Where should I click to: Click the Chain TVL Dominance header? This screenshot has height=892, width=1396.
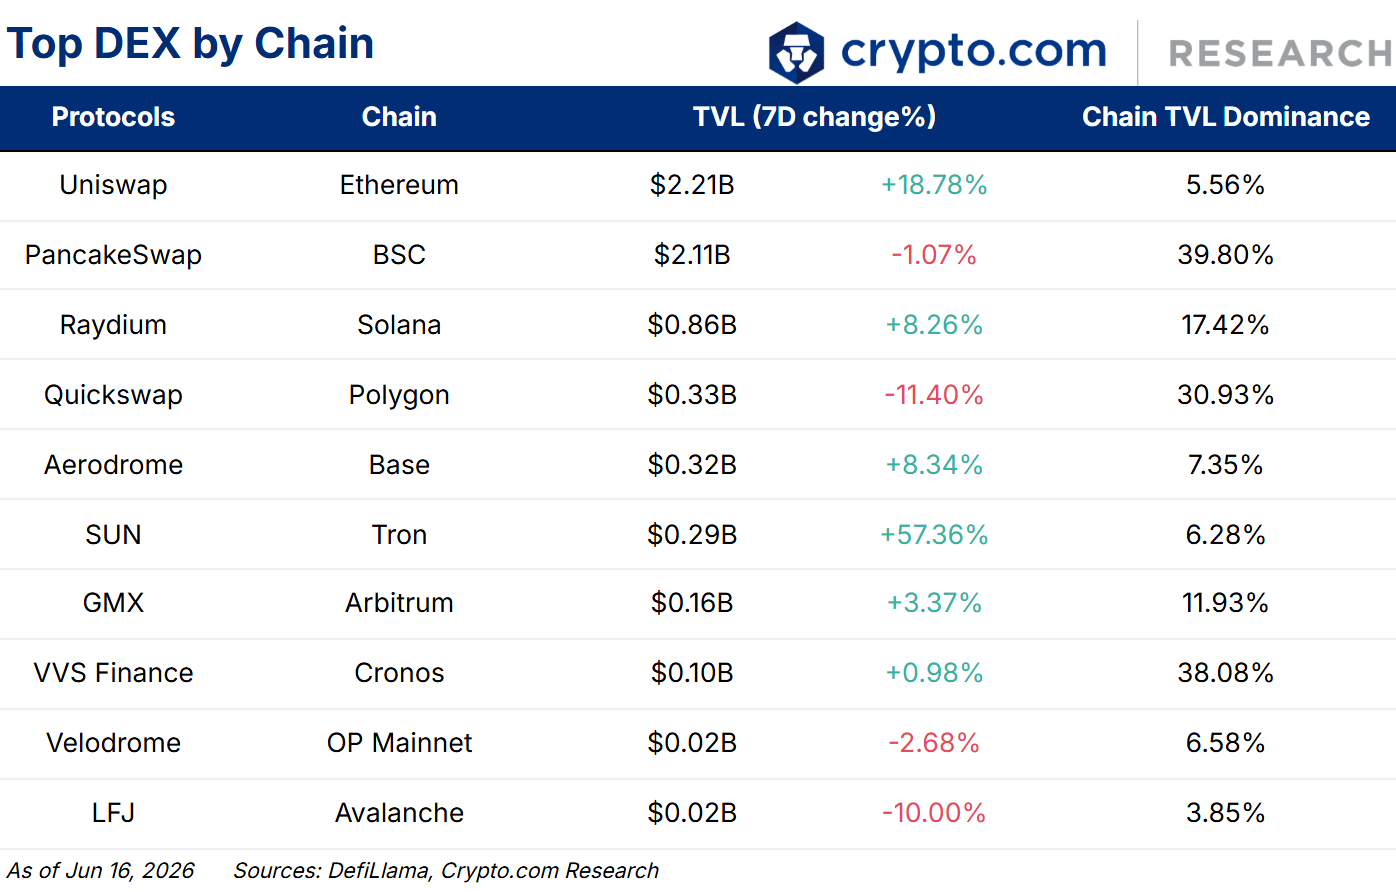(1226, 117)
